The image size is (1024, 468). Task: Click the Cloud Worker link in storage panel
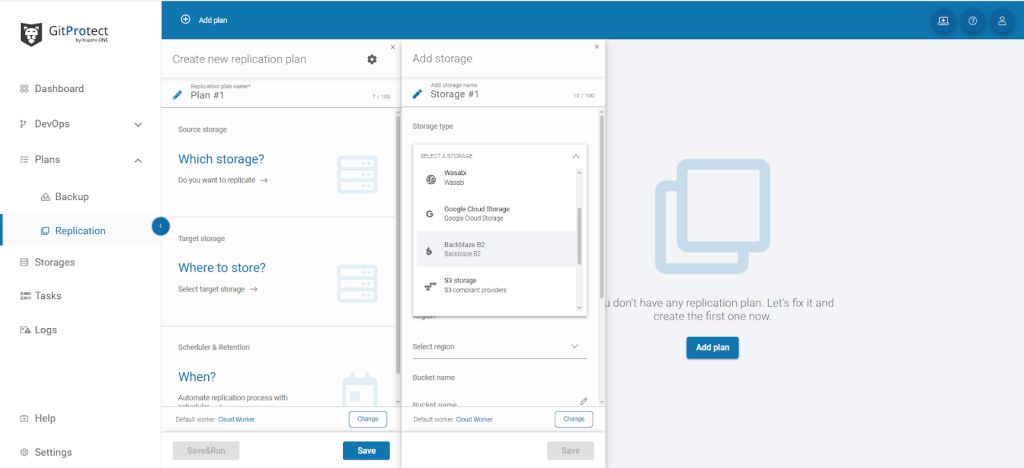[474, 420]
